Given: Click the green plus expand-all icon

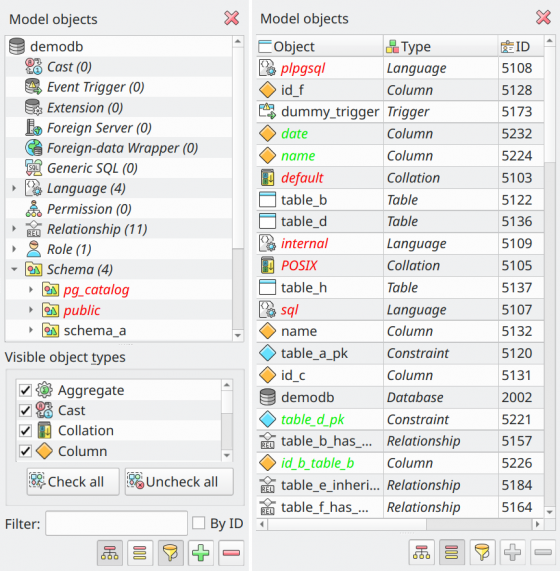Looking at the screenshot, I should coord(201,553).
